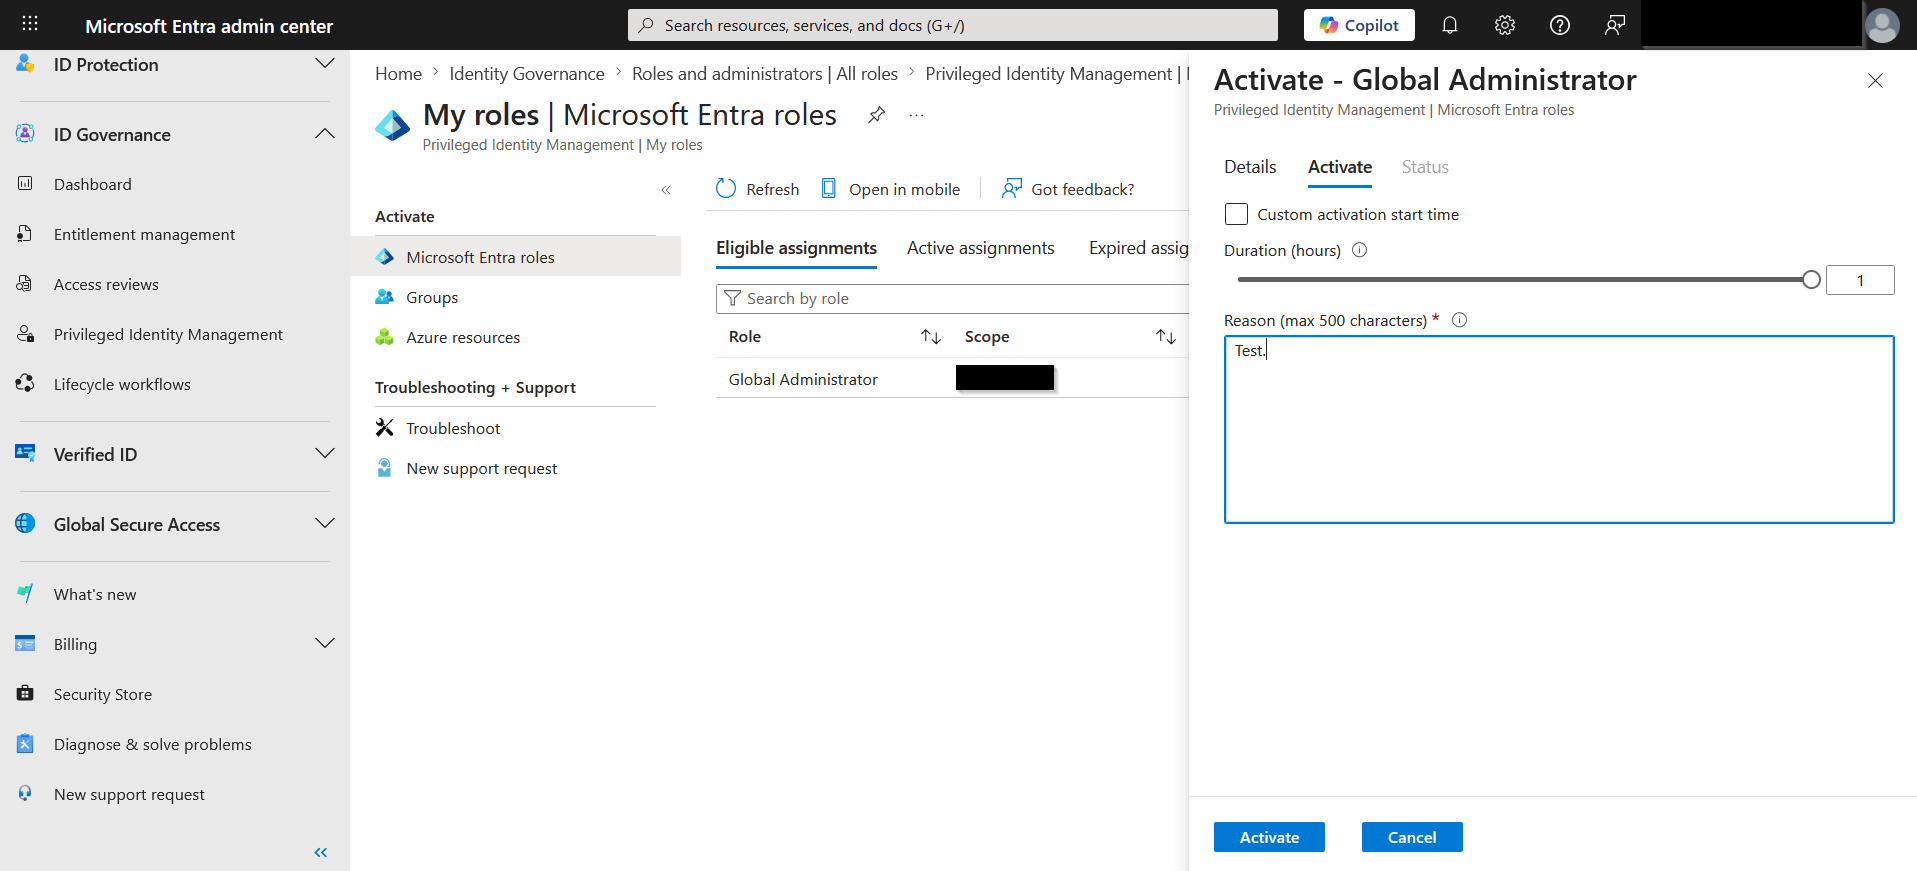
Task: Collapse the inner Activate menu panel
Action: [666, 189]
